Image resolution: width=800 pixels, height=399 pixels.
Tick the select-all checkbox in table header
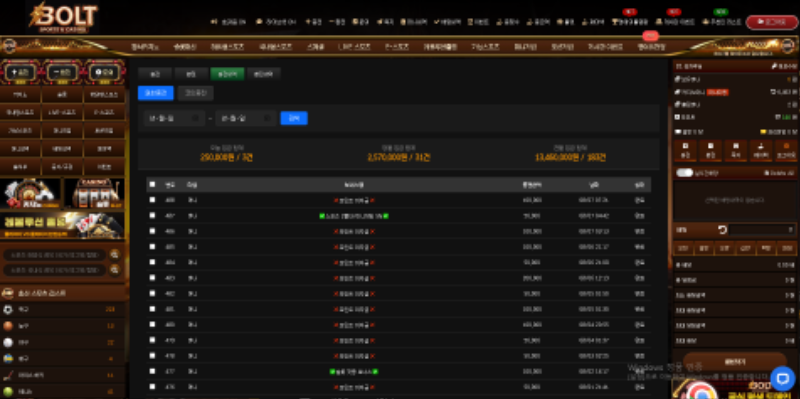click(152, 184)
